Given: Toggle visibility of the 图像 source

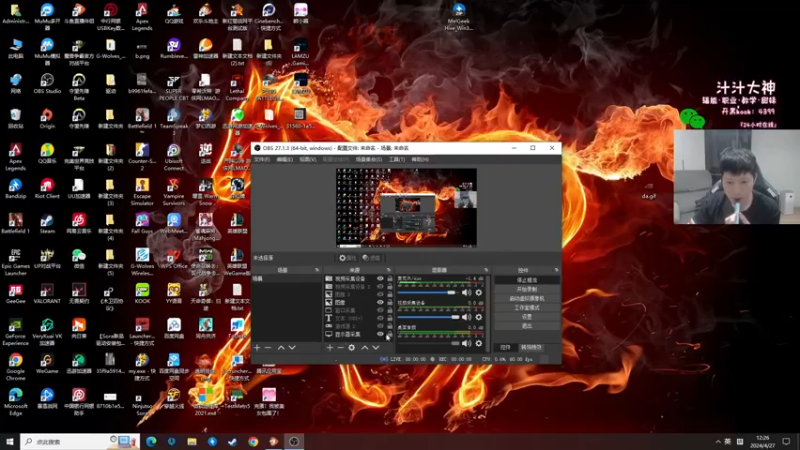Looking at the screenshot, I should tap(380, 301).
